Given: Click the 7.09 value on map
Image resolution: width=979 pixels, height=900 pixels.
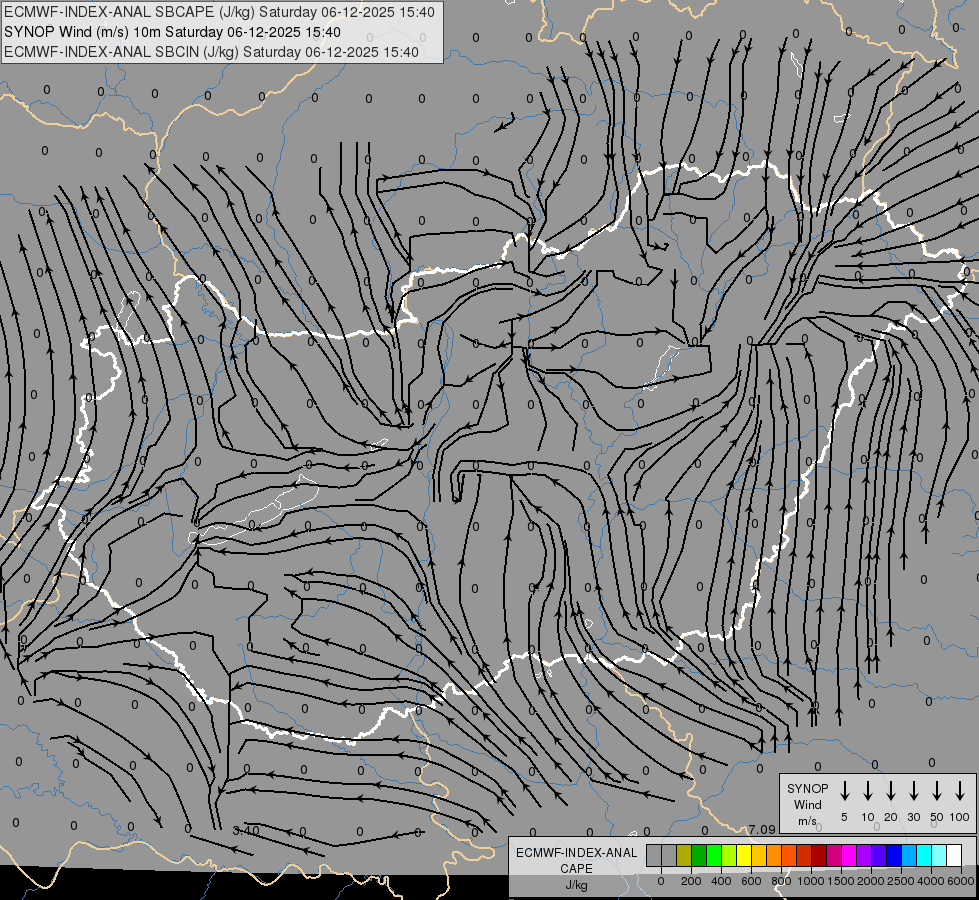Looking at the screenshot, I should 762,829.
